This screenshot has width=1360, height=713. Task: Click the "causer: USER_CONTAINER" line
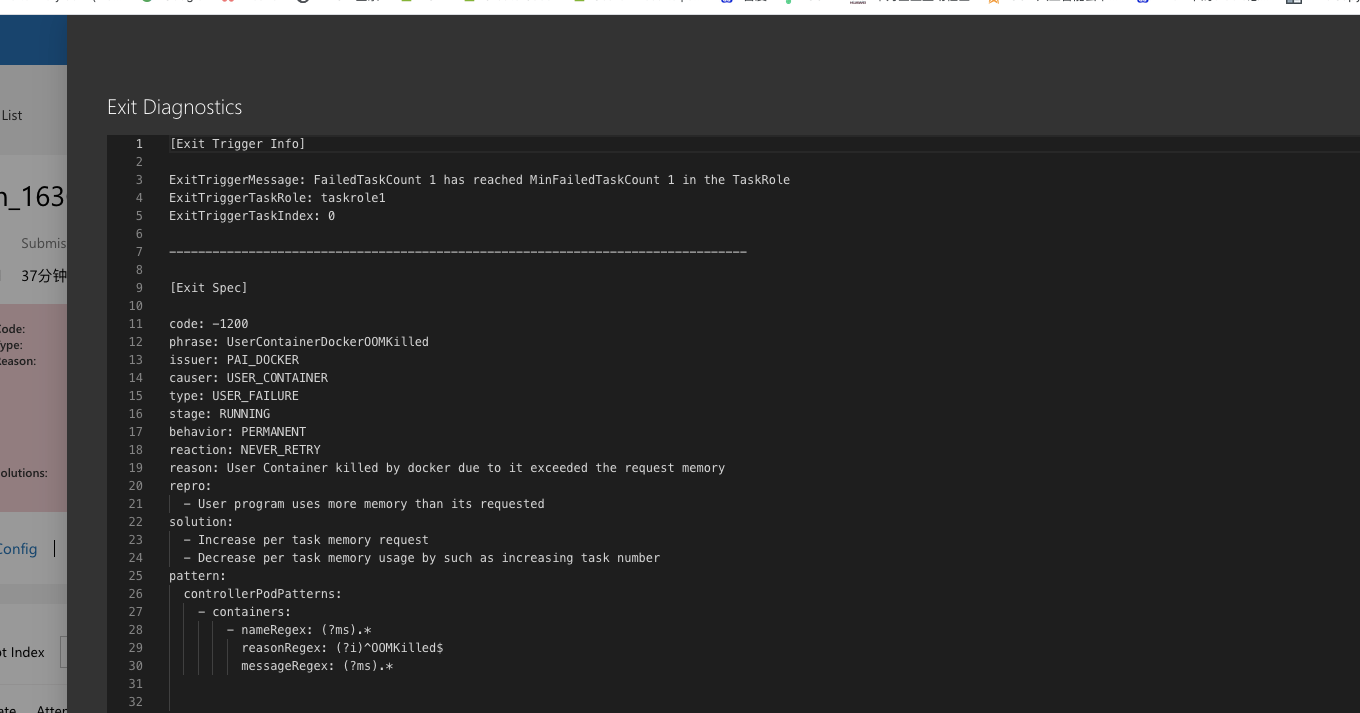click(x=248, y=378)
